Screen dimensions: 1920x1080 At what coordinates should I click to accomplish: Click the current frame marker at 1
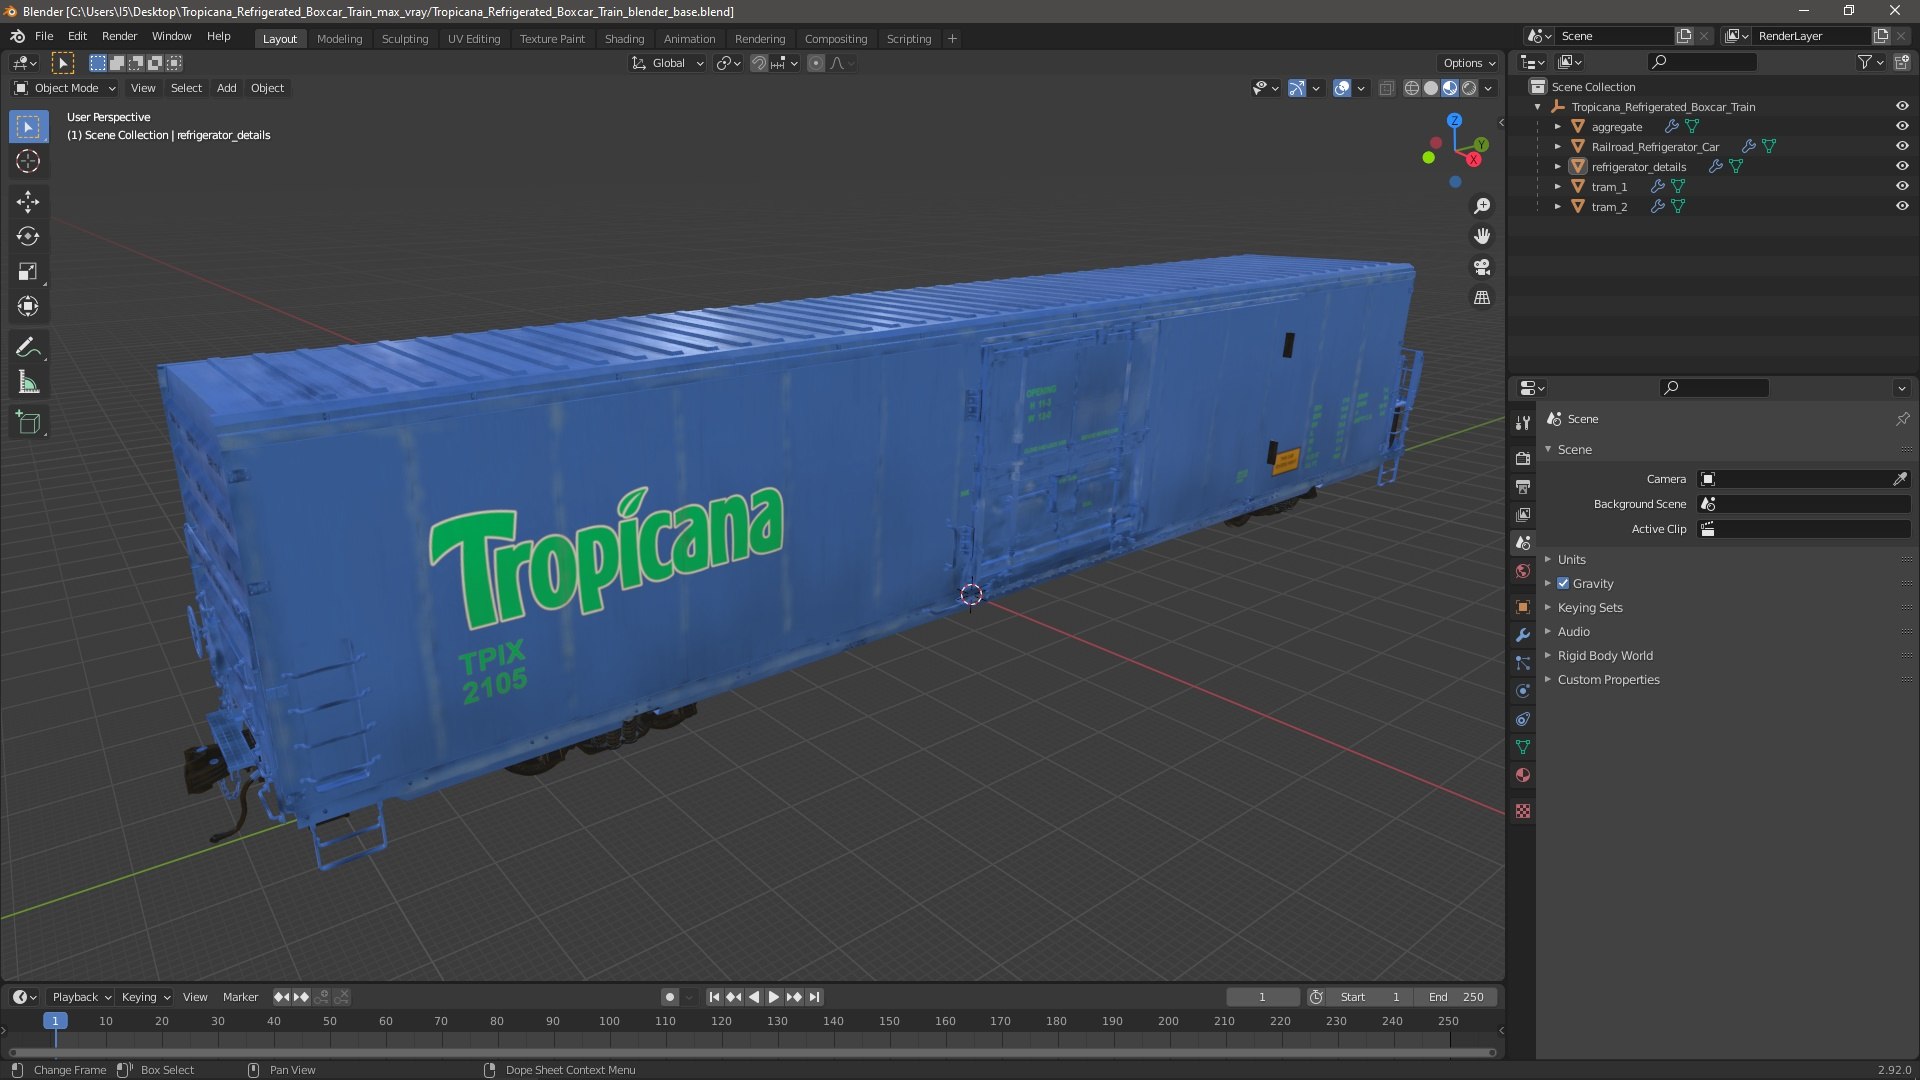click(x=55, y=1021)
